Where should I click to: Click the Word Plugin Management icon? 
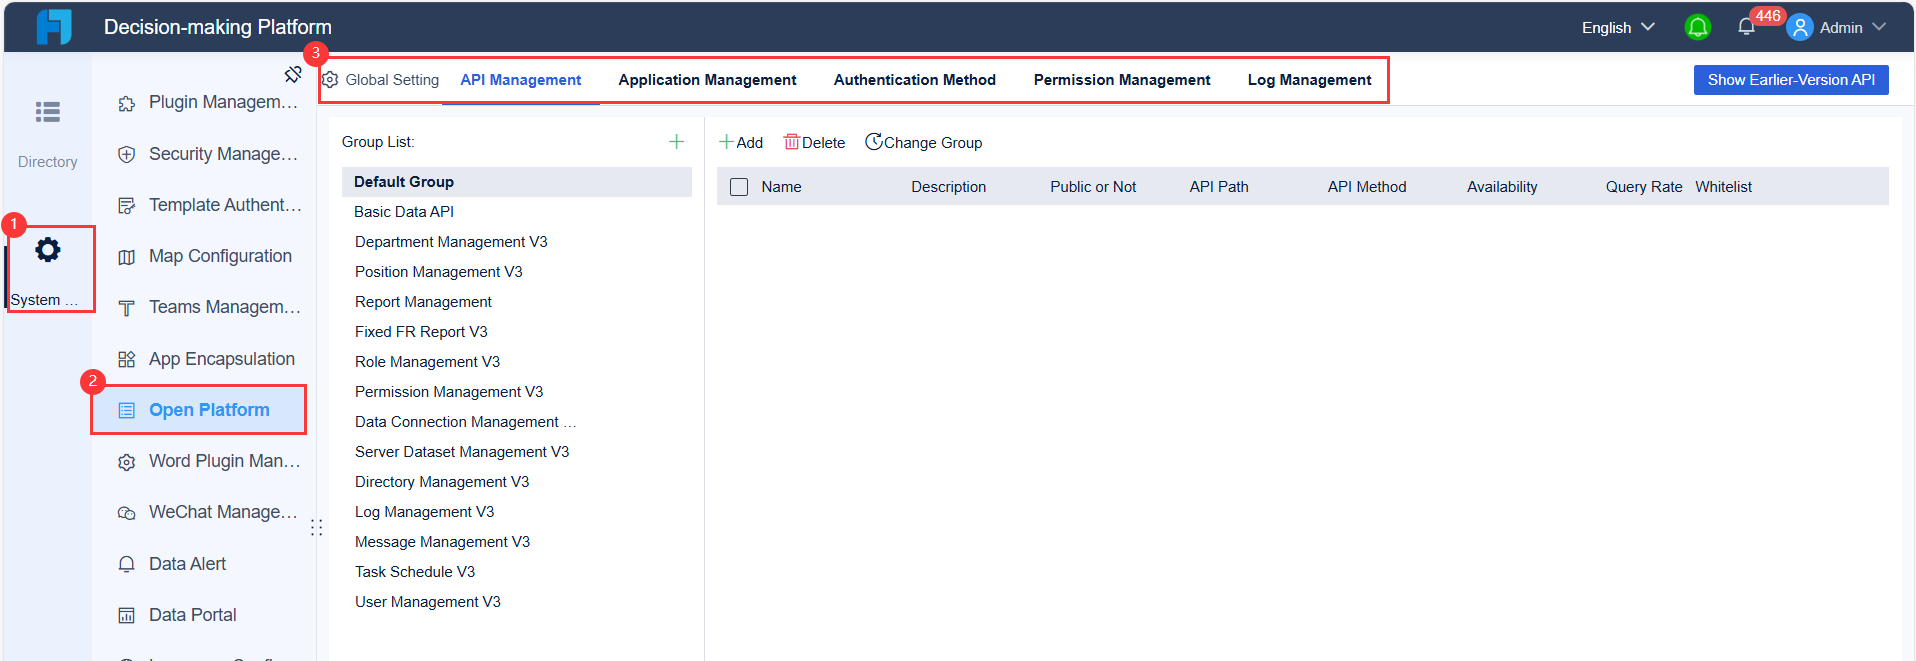(126, 462)
